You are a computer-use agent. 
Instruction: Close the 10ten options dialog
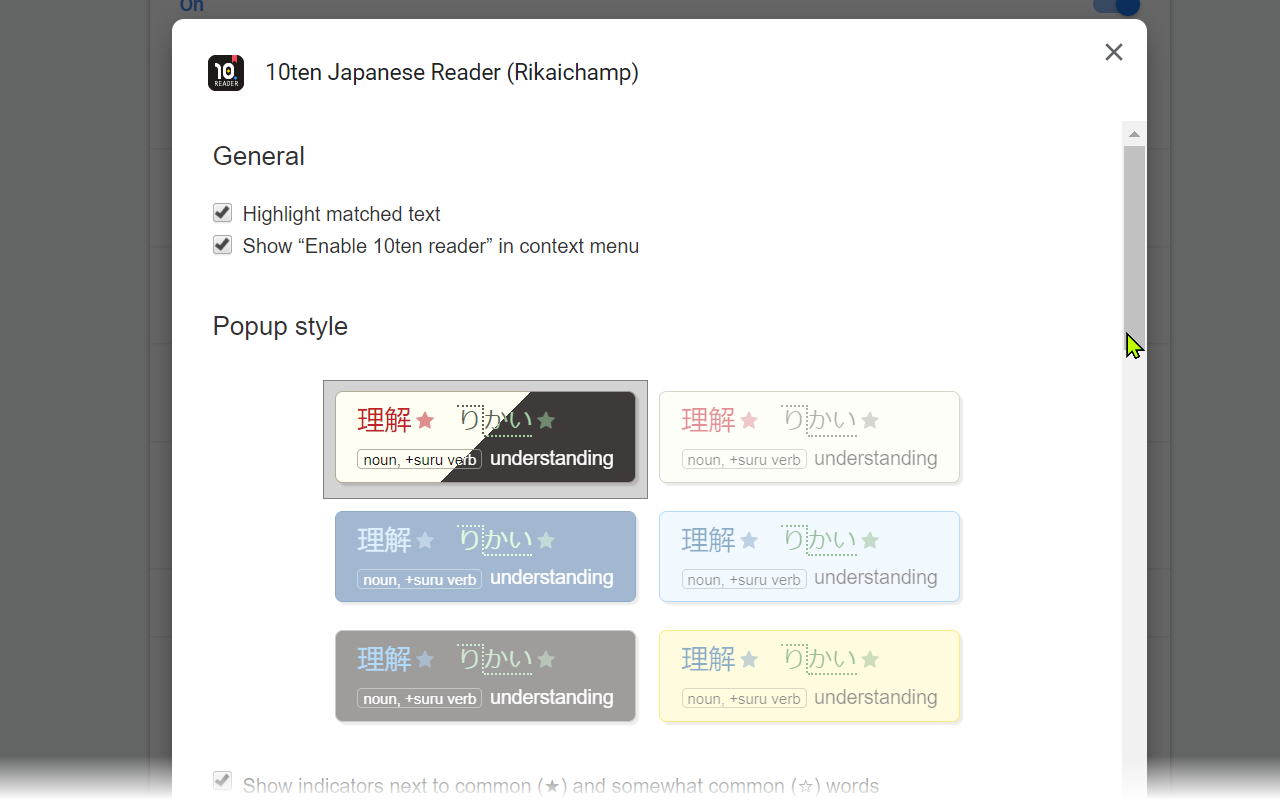coord(1114,52)
